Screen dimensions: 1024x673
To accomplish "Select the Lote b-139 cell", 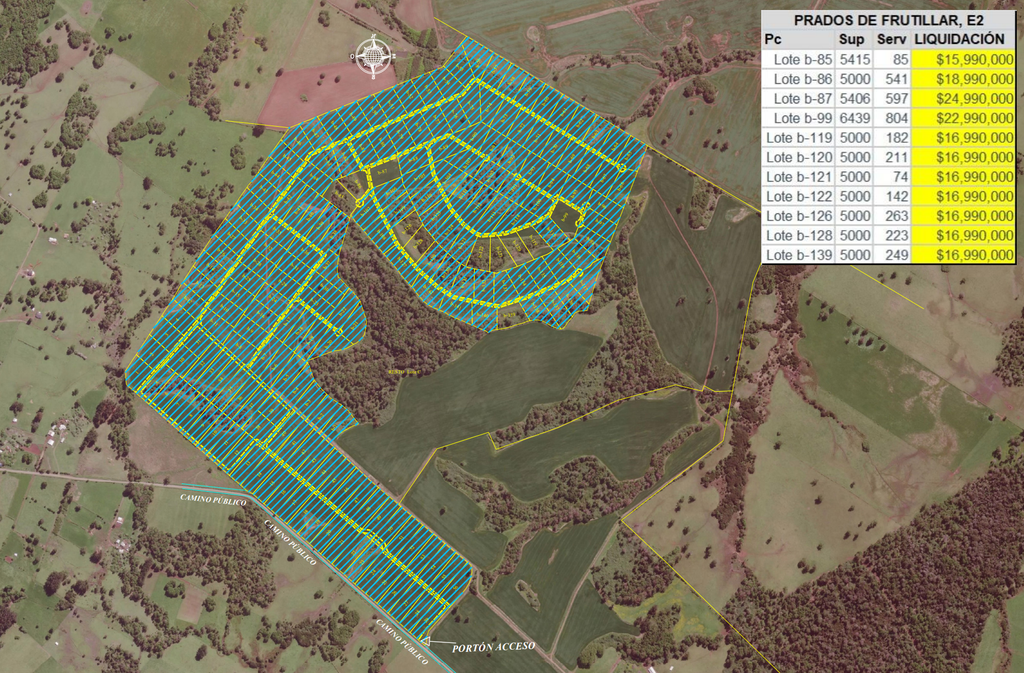I will click(798, 255).
